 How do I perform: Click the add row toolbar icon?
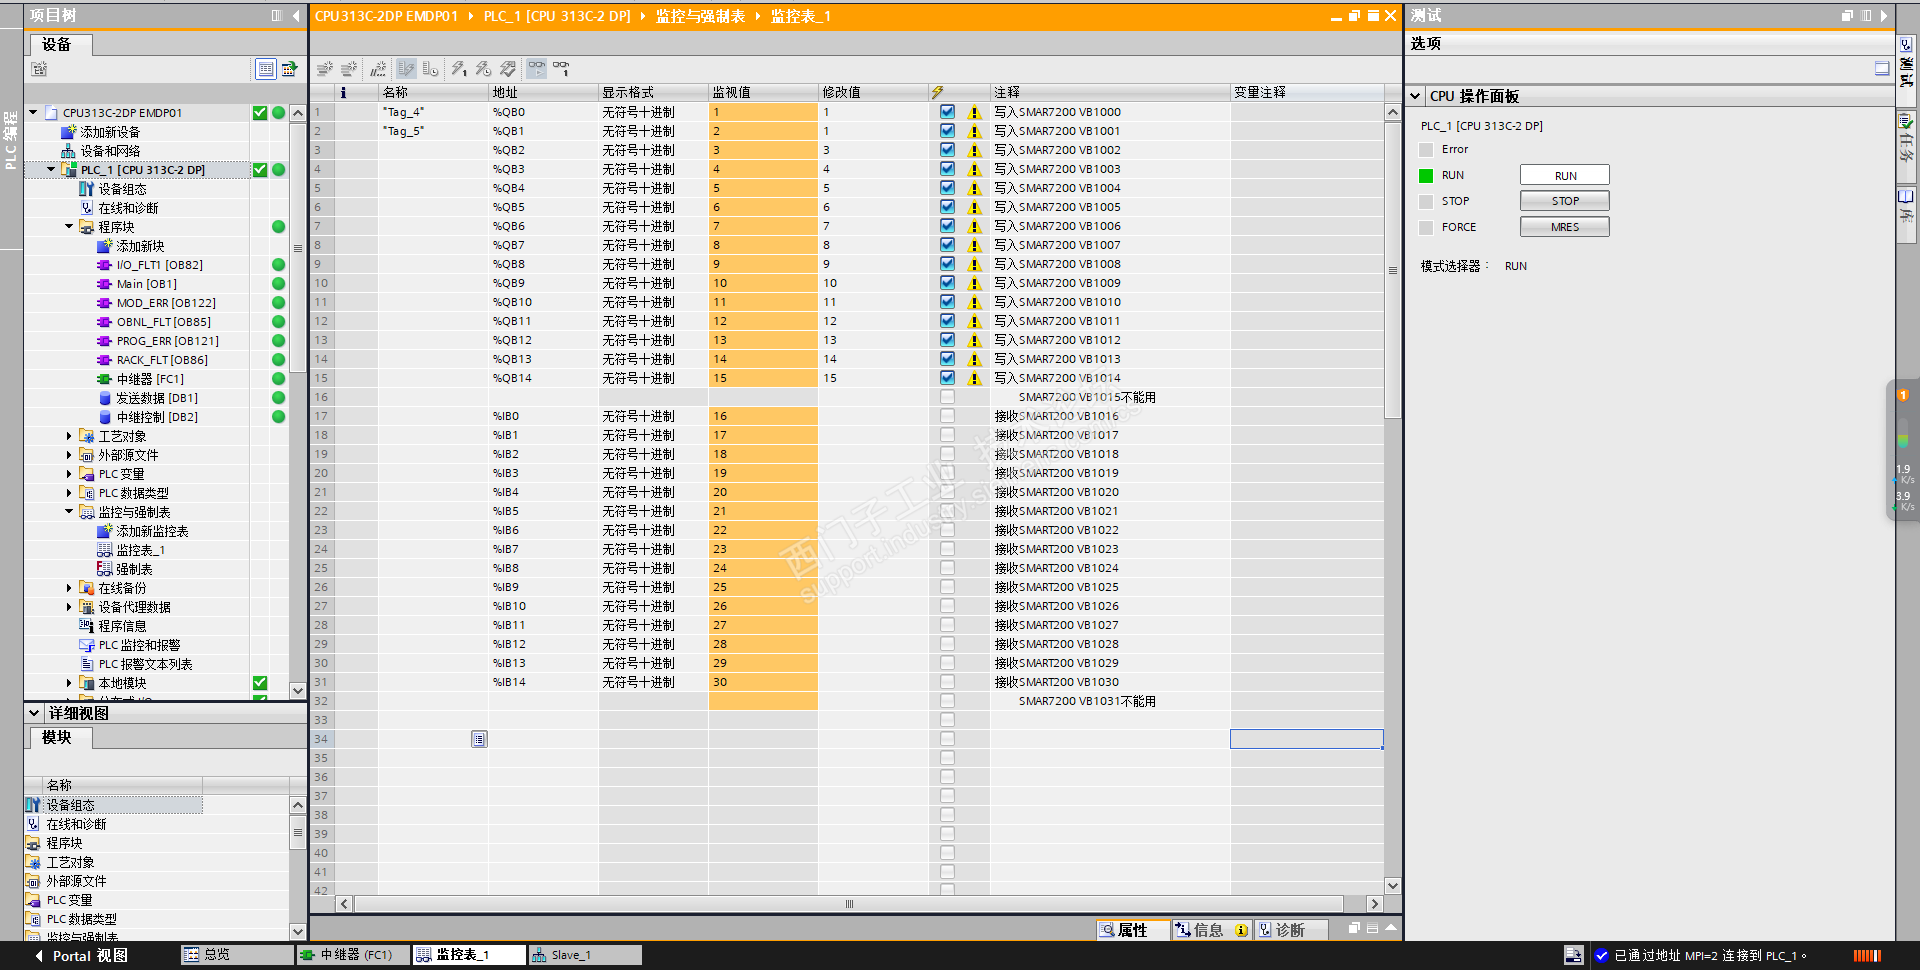(x=348, y=69)
